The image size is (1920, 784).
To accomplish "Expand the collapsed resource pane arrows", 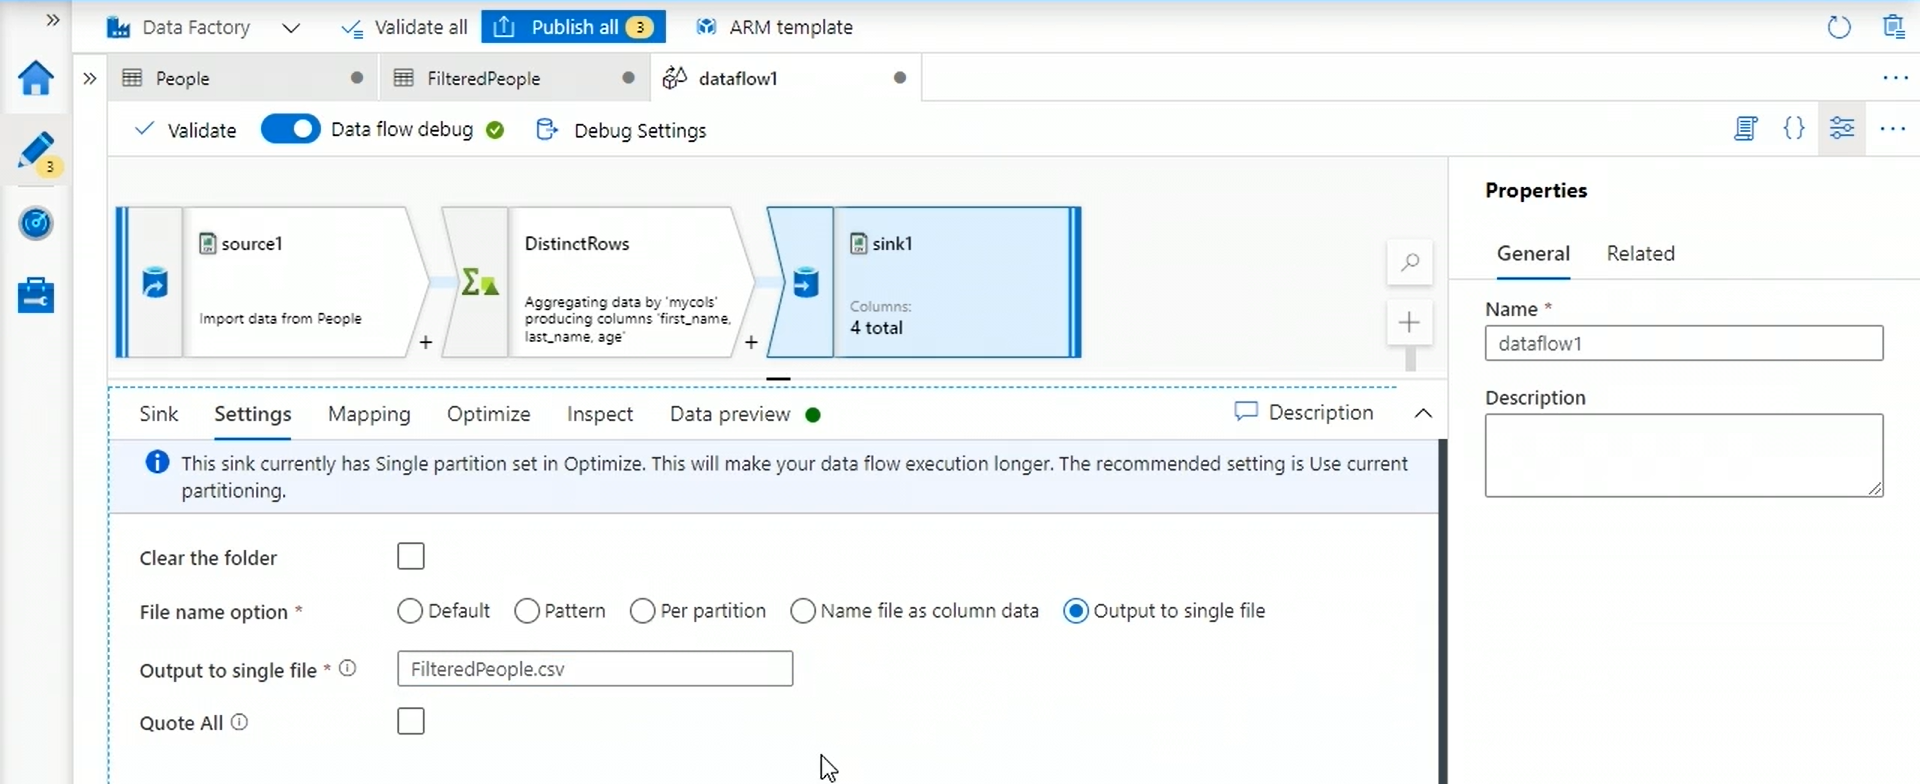I will [x=89, y=78].
